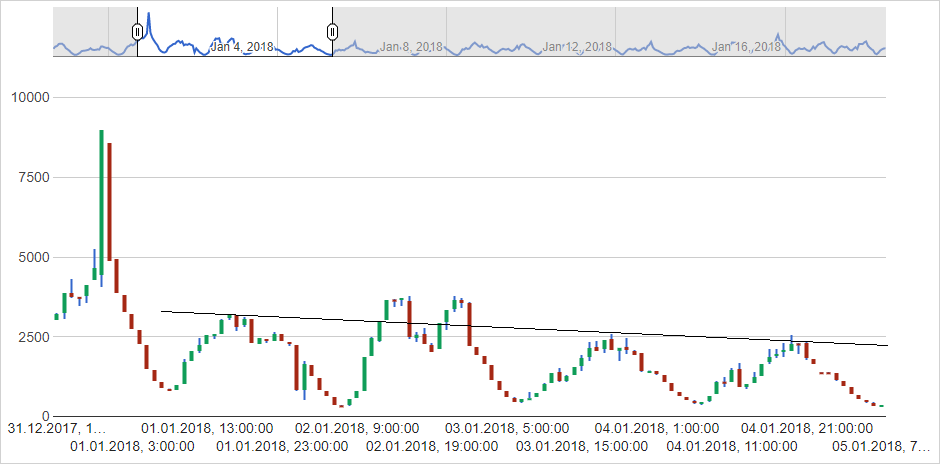
Task: Click the 03.01.2018, 15:00:00 axis label
Action: pos(582,447)
